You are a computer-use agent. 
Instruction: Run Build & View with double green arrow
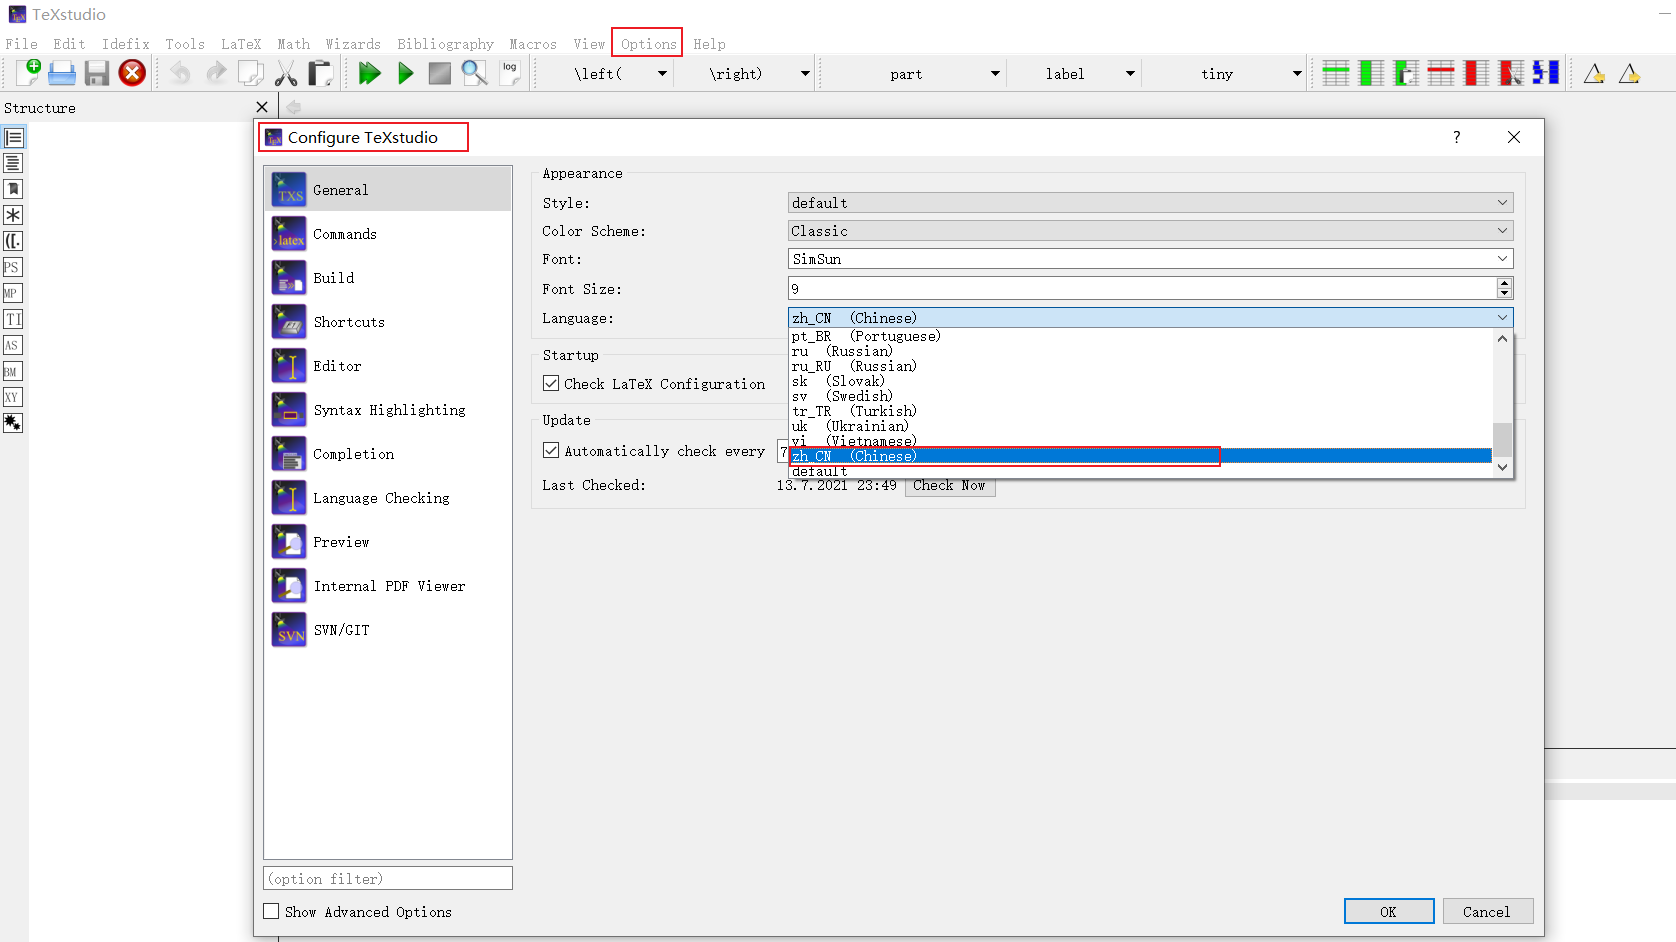(370, 72)
